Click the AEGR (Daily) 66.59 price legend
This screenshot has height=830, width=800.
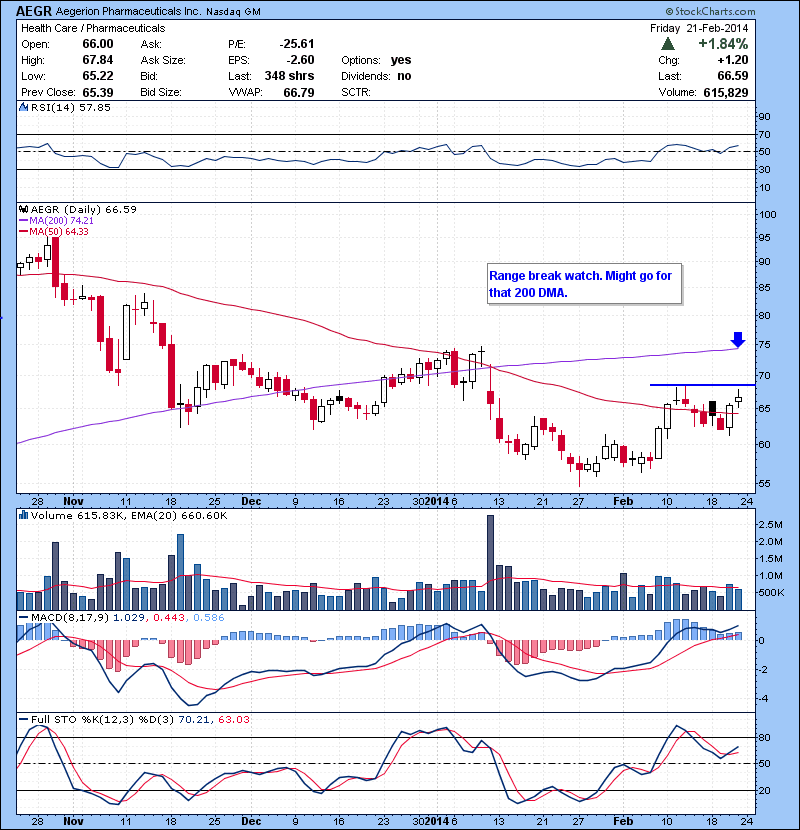[84, 210]
